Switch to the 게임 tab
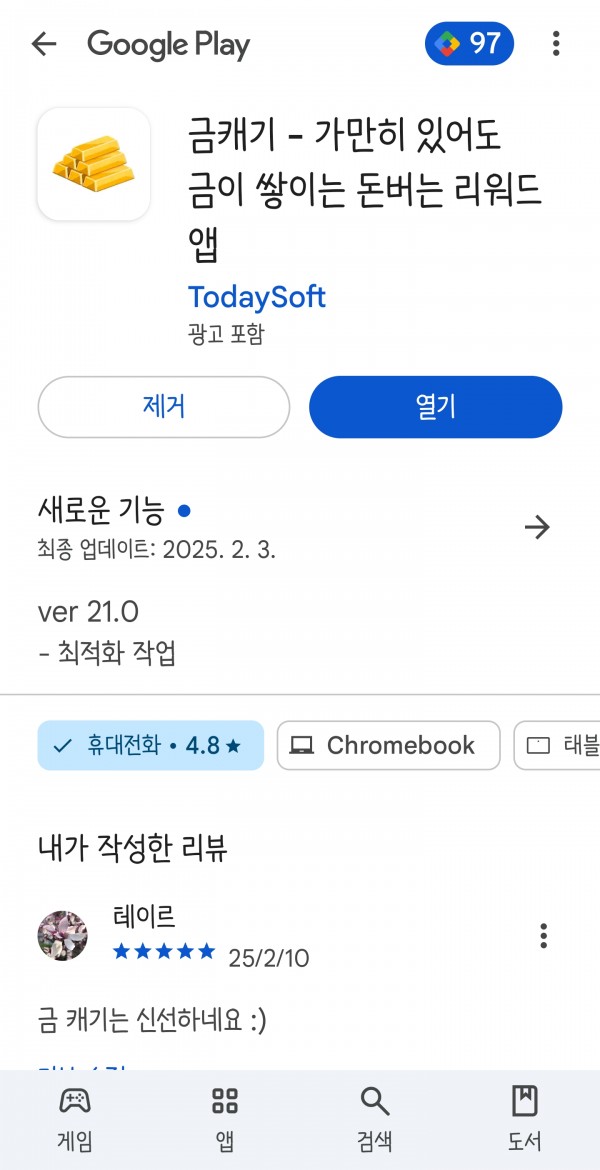Image resolution: width=600 pixels, height=1170 pixels. click(75, 1119)
